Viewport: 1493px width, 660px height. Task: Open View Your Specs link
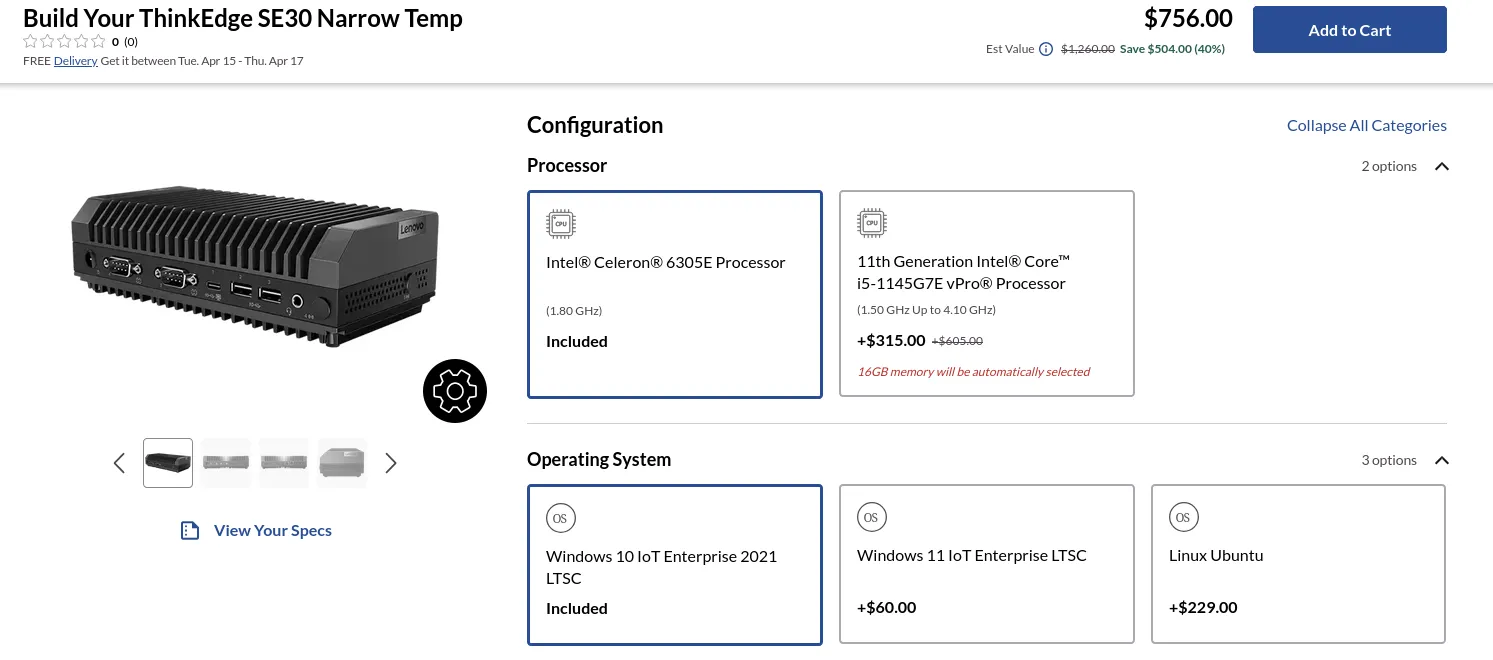[273, 530]
